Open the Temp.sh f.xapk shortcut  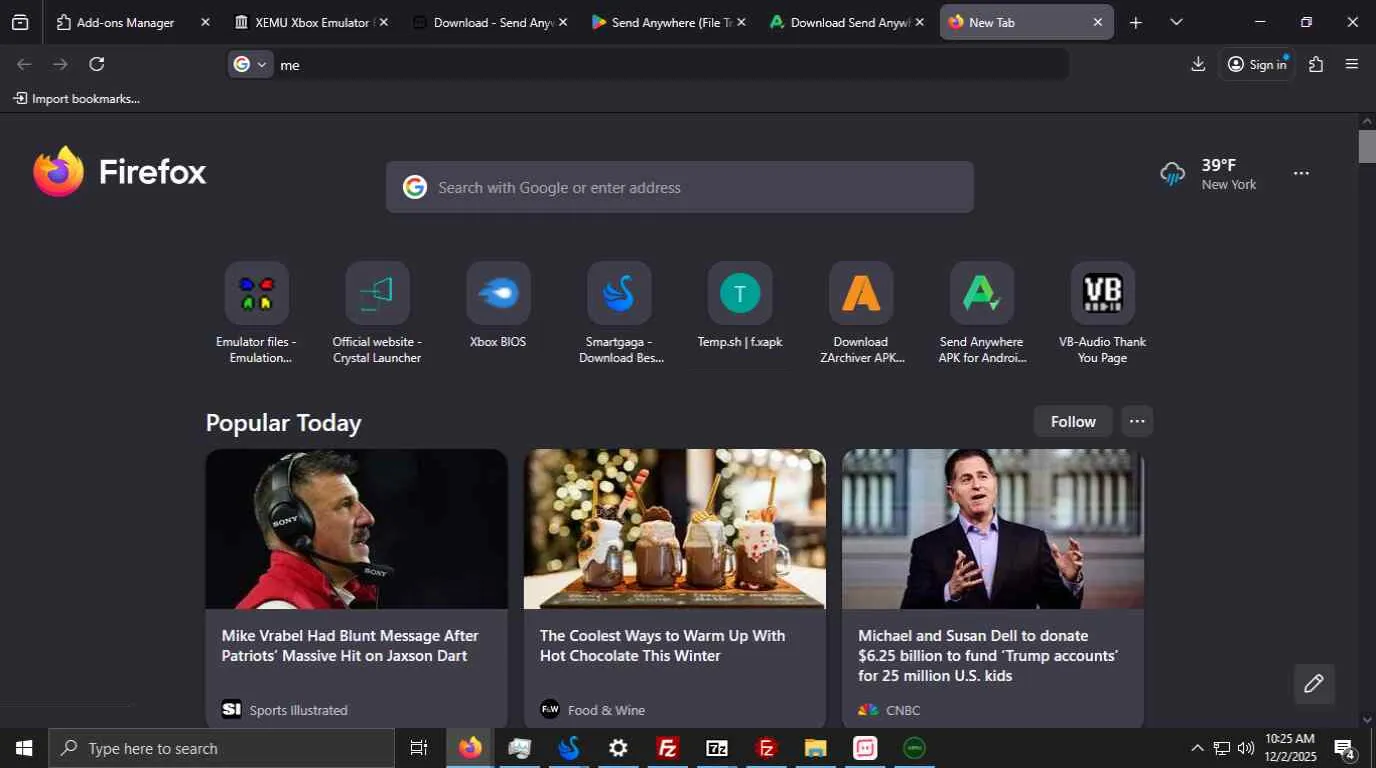(x=740, y=305)
